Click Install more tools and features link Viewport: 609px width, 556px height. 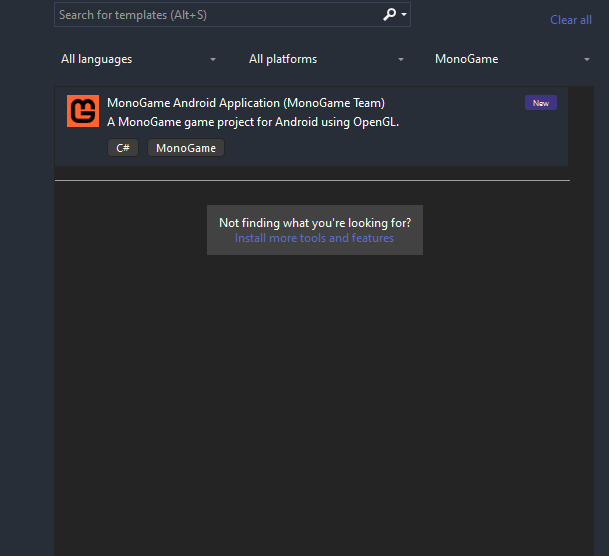pyautogui.click(x=314, y=238)
